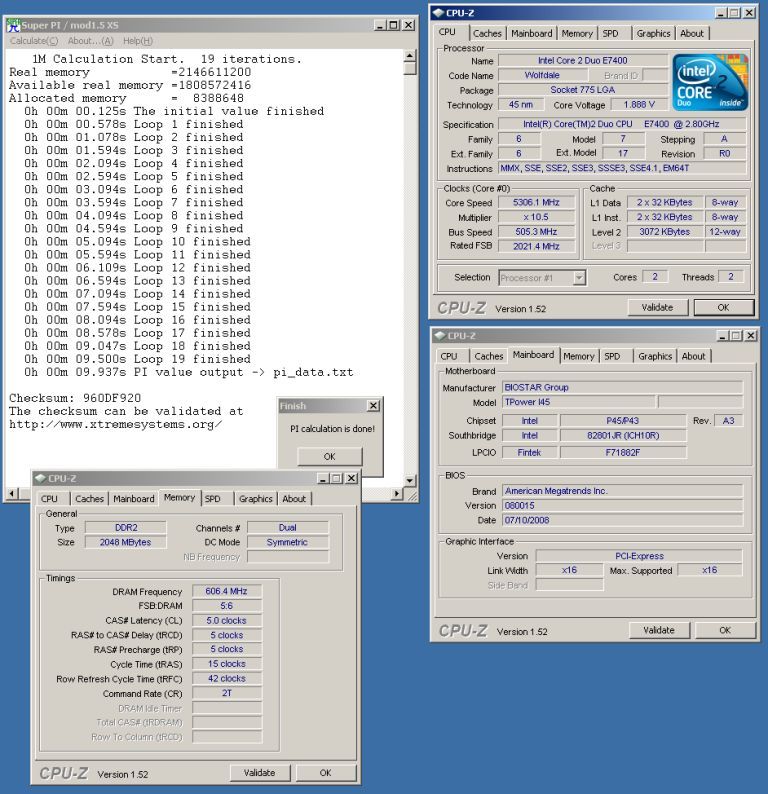Maximize the Super PI window
768x794 pixels.
pyautogui.click(x=394, y=25)
